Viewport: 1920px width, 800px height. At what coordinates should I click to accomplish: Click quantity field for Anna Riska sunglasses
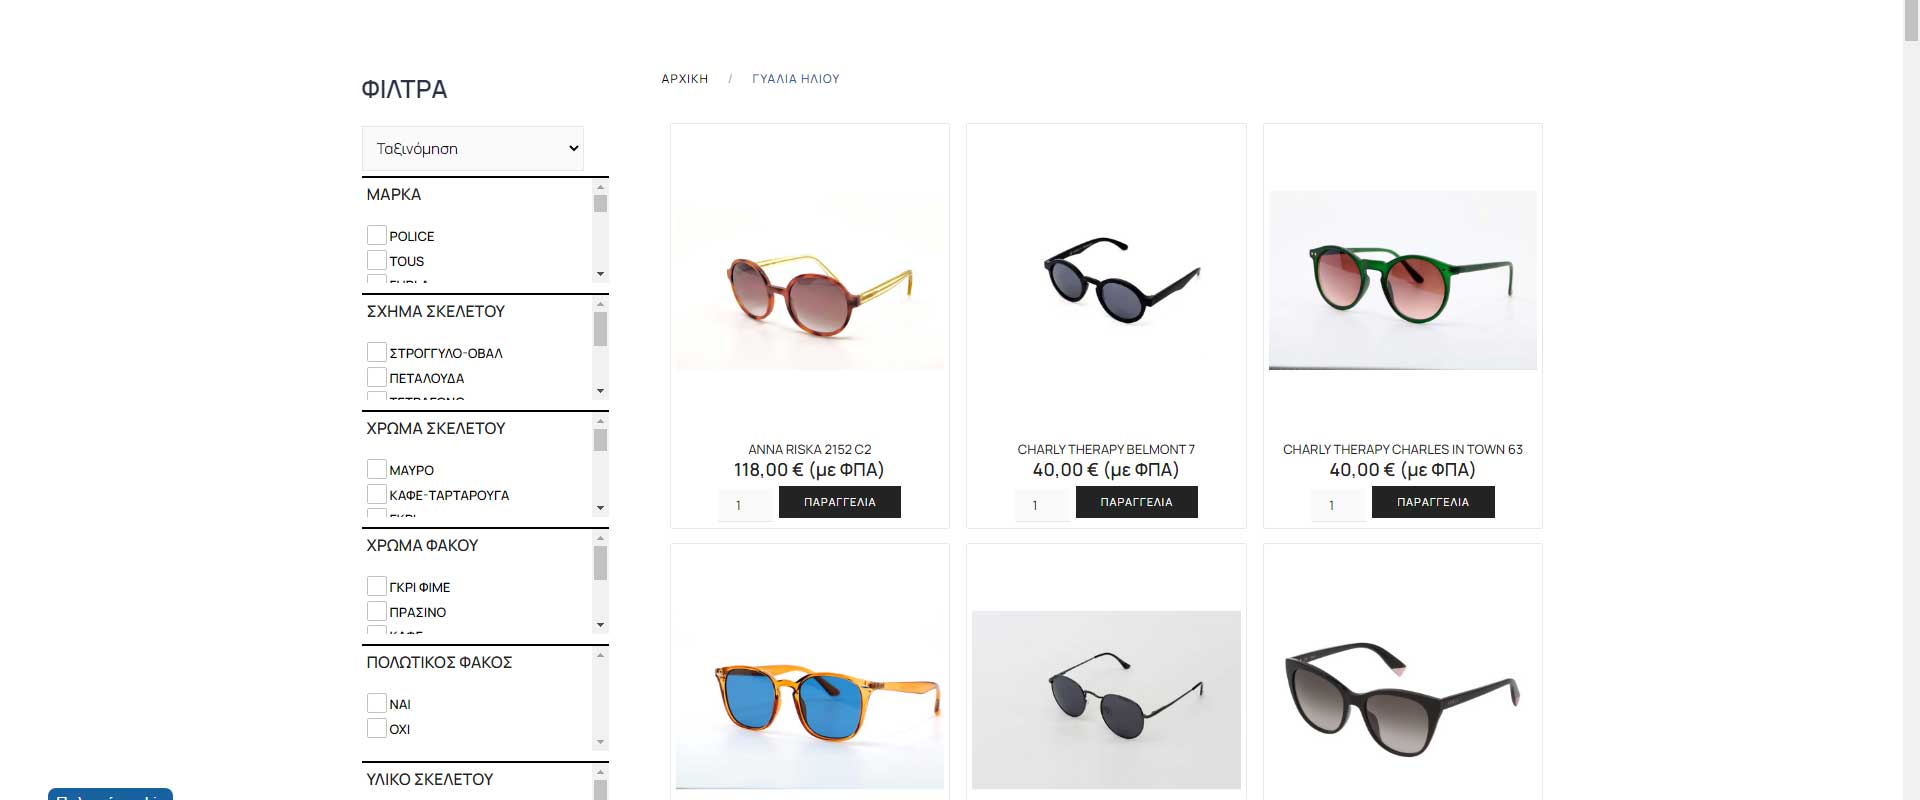pyautogui.click(x=745, y=505)
